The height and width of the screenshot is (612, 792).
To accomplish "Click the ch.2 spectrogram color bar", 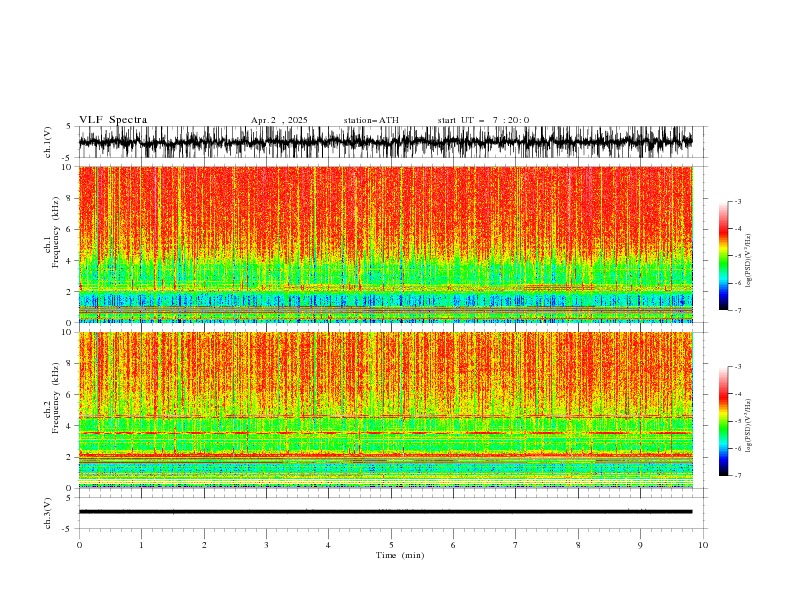I will coord(723,421).
